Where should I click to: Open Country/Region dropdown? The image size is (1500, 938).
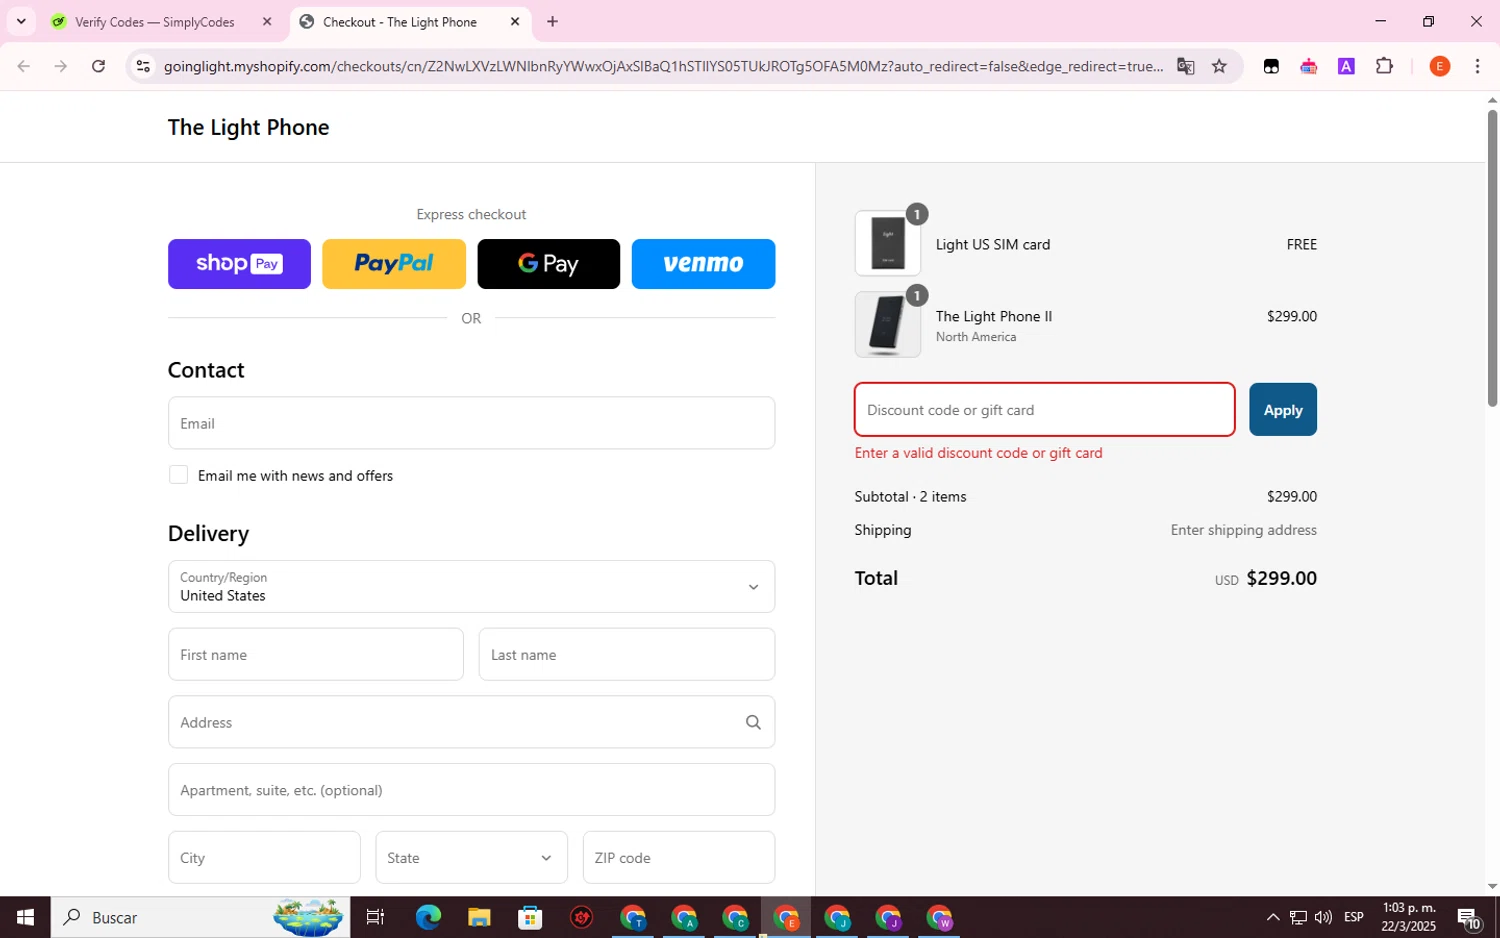tap(471, 587)
